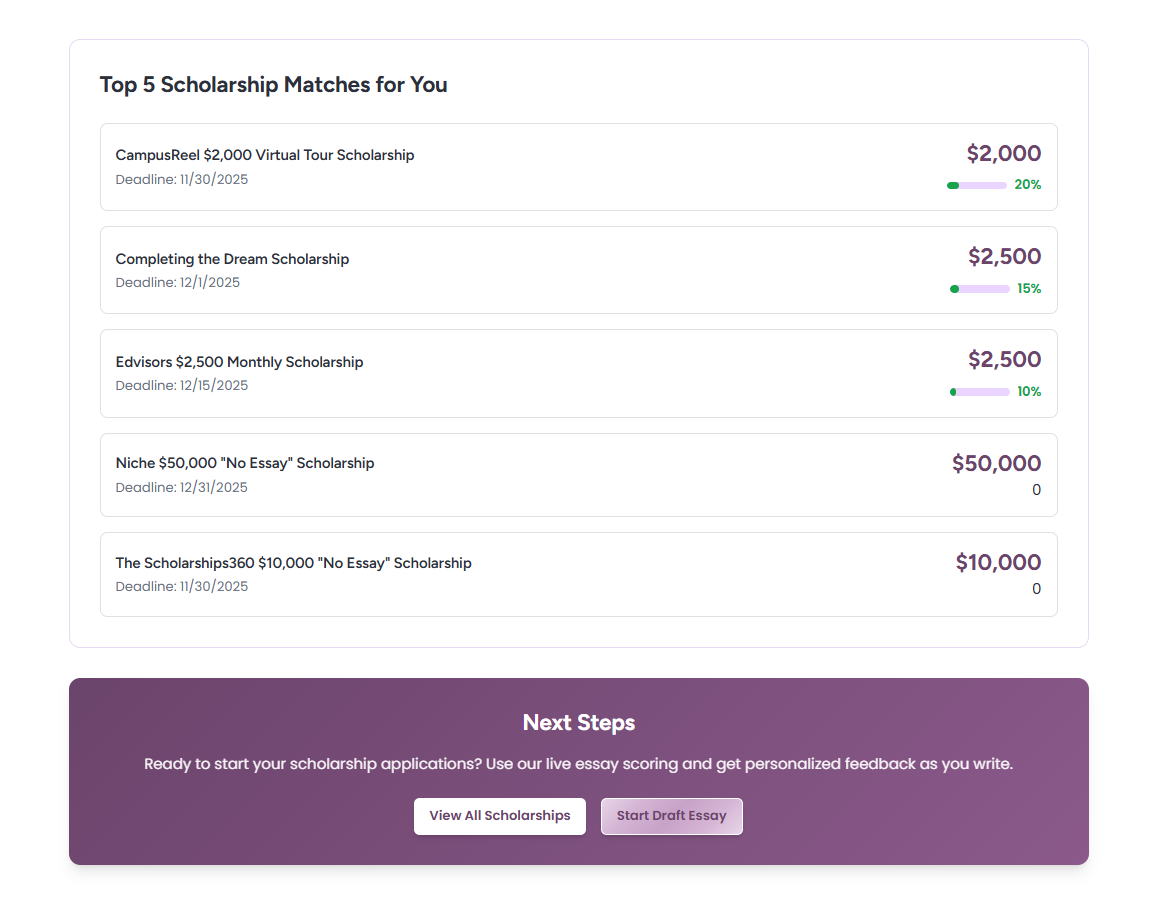The image size is (1163, 906).
Task: Open the Scholarships360 $10,000 "No Essay" Scholarship
Action: tap(293, 563)
